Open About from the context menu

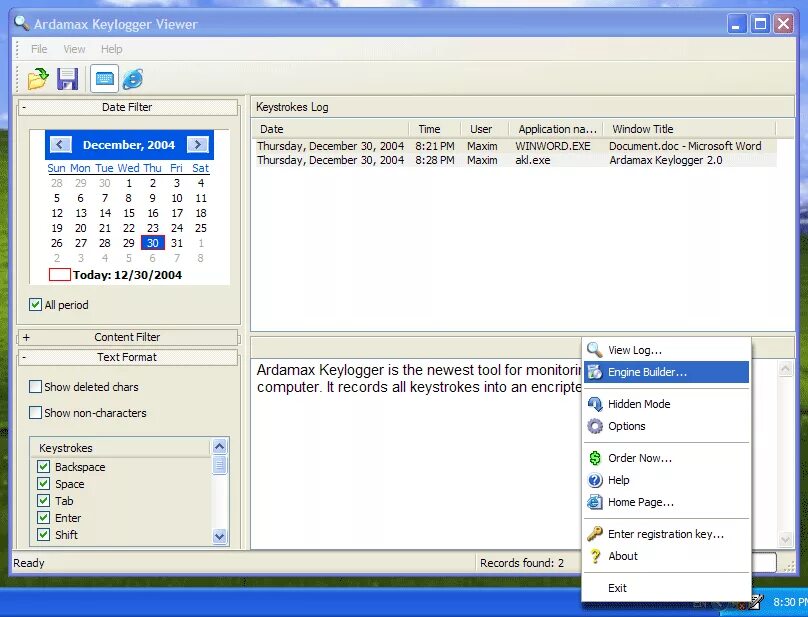(x=666, y=556)
